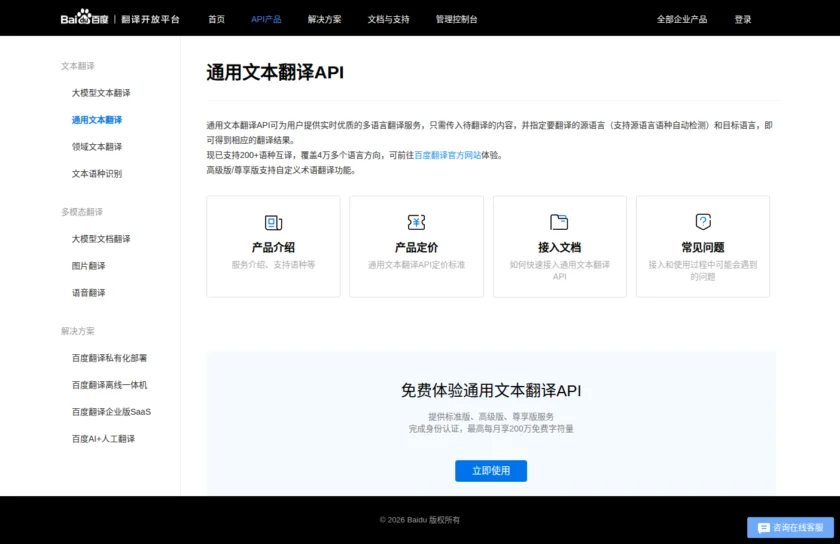Open 全部企业产品 in the header

coord(682,19)
